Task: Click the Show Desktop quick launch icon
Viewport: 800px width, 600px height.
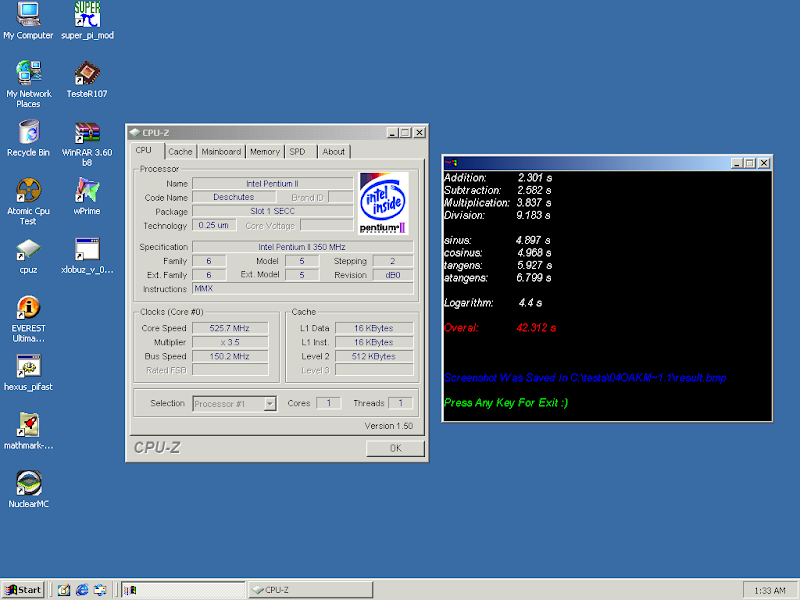Action: [64, 590]
